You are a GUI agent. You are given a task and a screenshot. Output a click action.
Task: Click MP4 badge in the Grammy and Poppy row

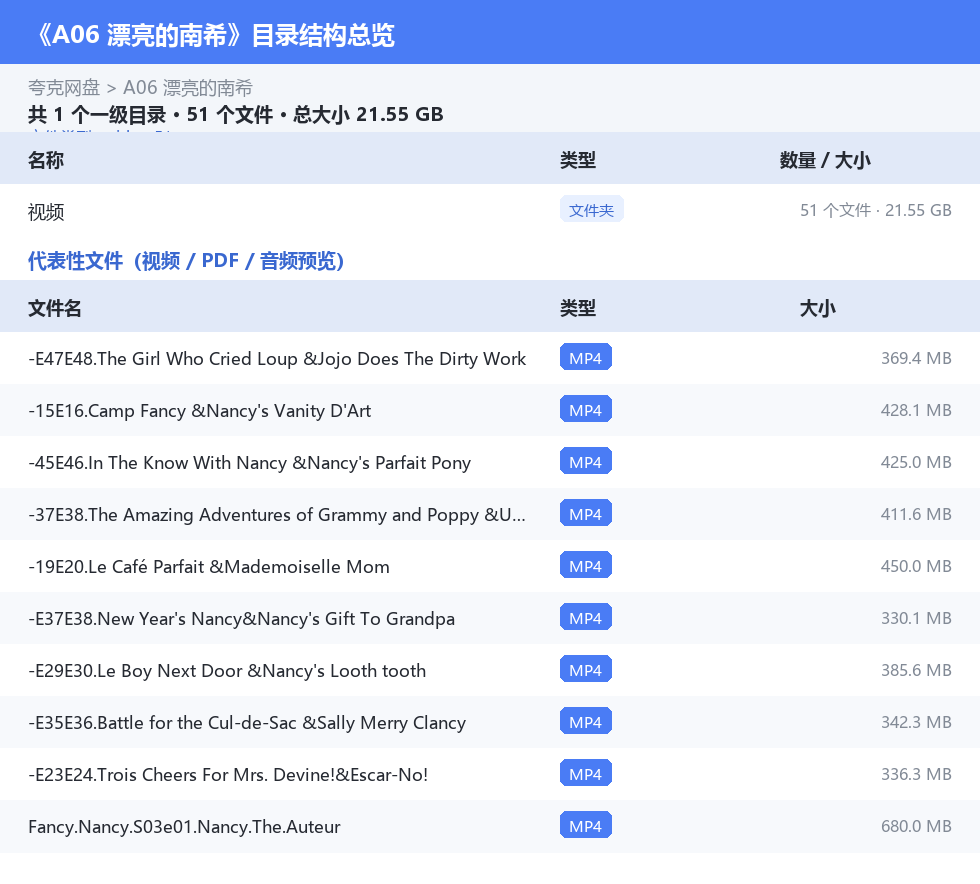(x=586, y=513)
